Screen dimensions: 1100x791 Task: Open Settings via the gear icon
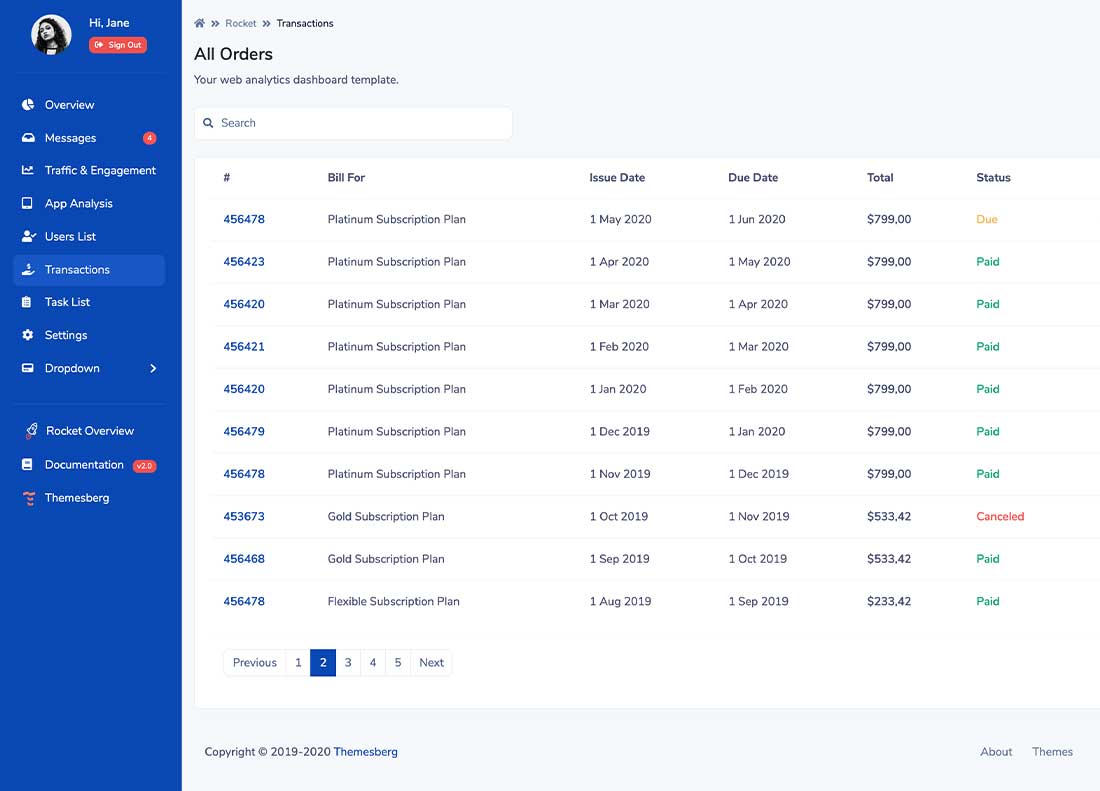point(26,335)
